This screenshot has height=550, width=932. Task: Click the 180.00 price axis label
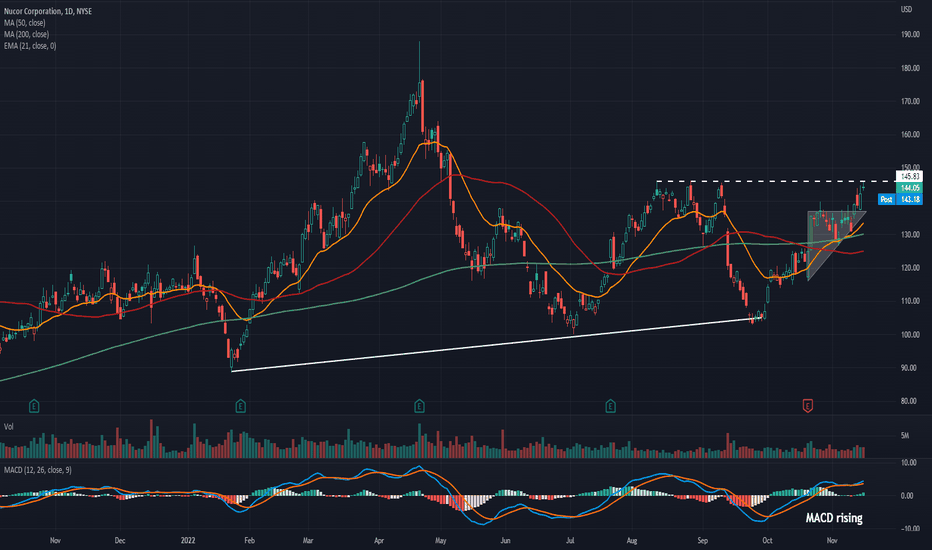coord(910,68)
